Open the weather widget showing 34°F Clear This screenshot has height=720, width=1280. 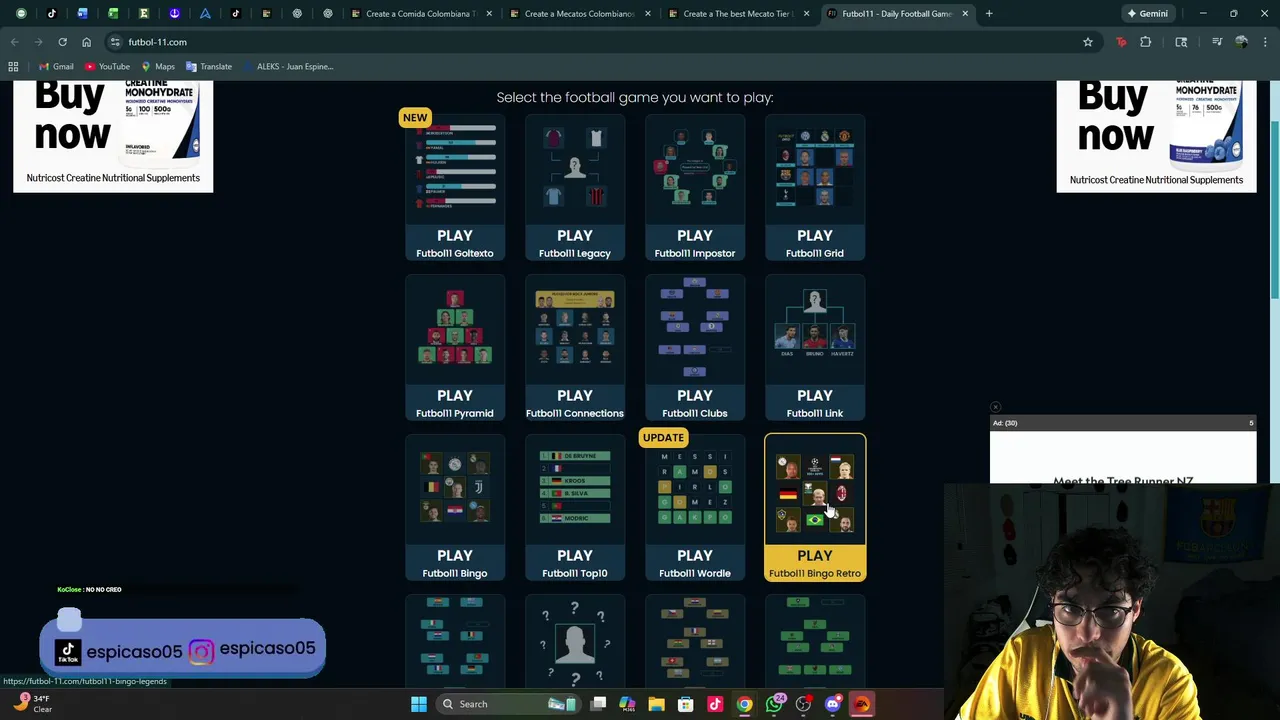pos(32,704)
